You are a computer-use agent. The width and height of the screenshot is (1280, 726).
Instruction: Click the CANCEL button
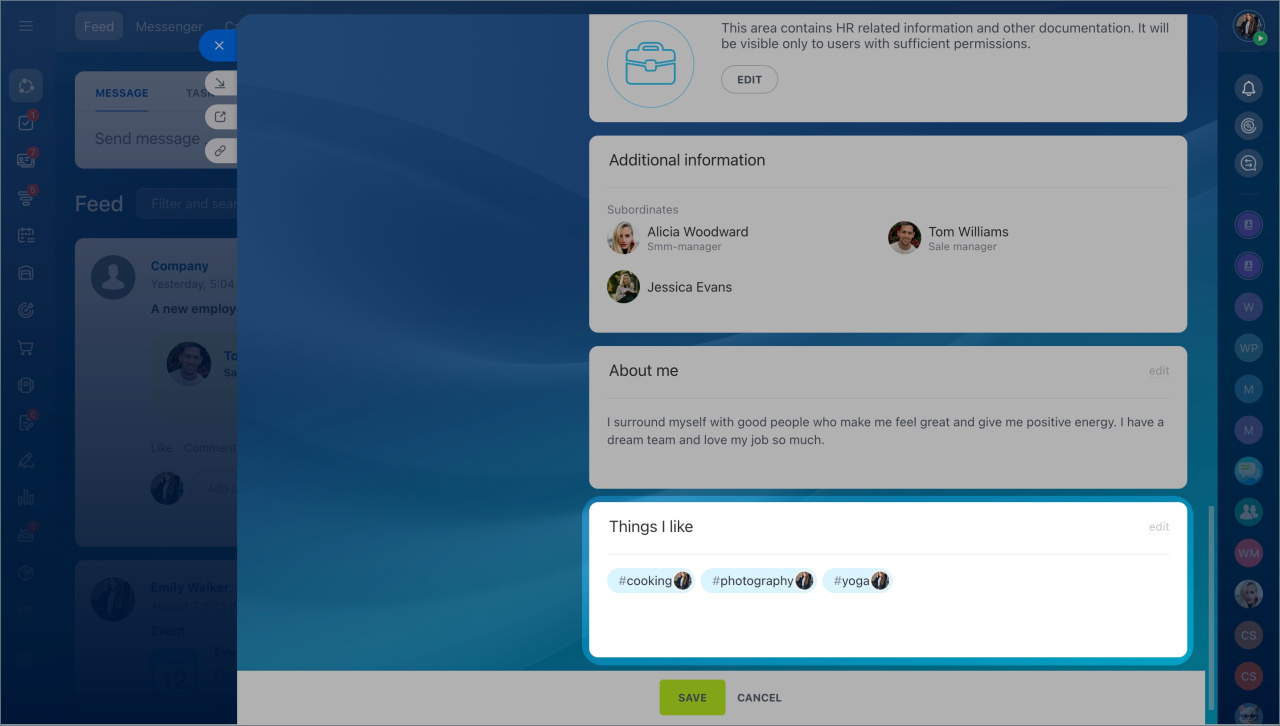coord(759,698)
